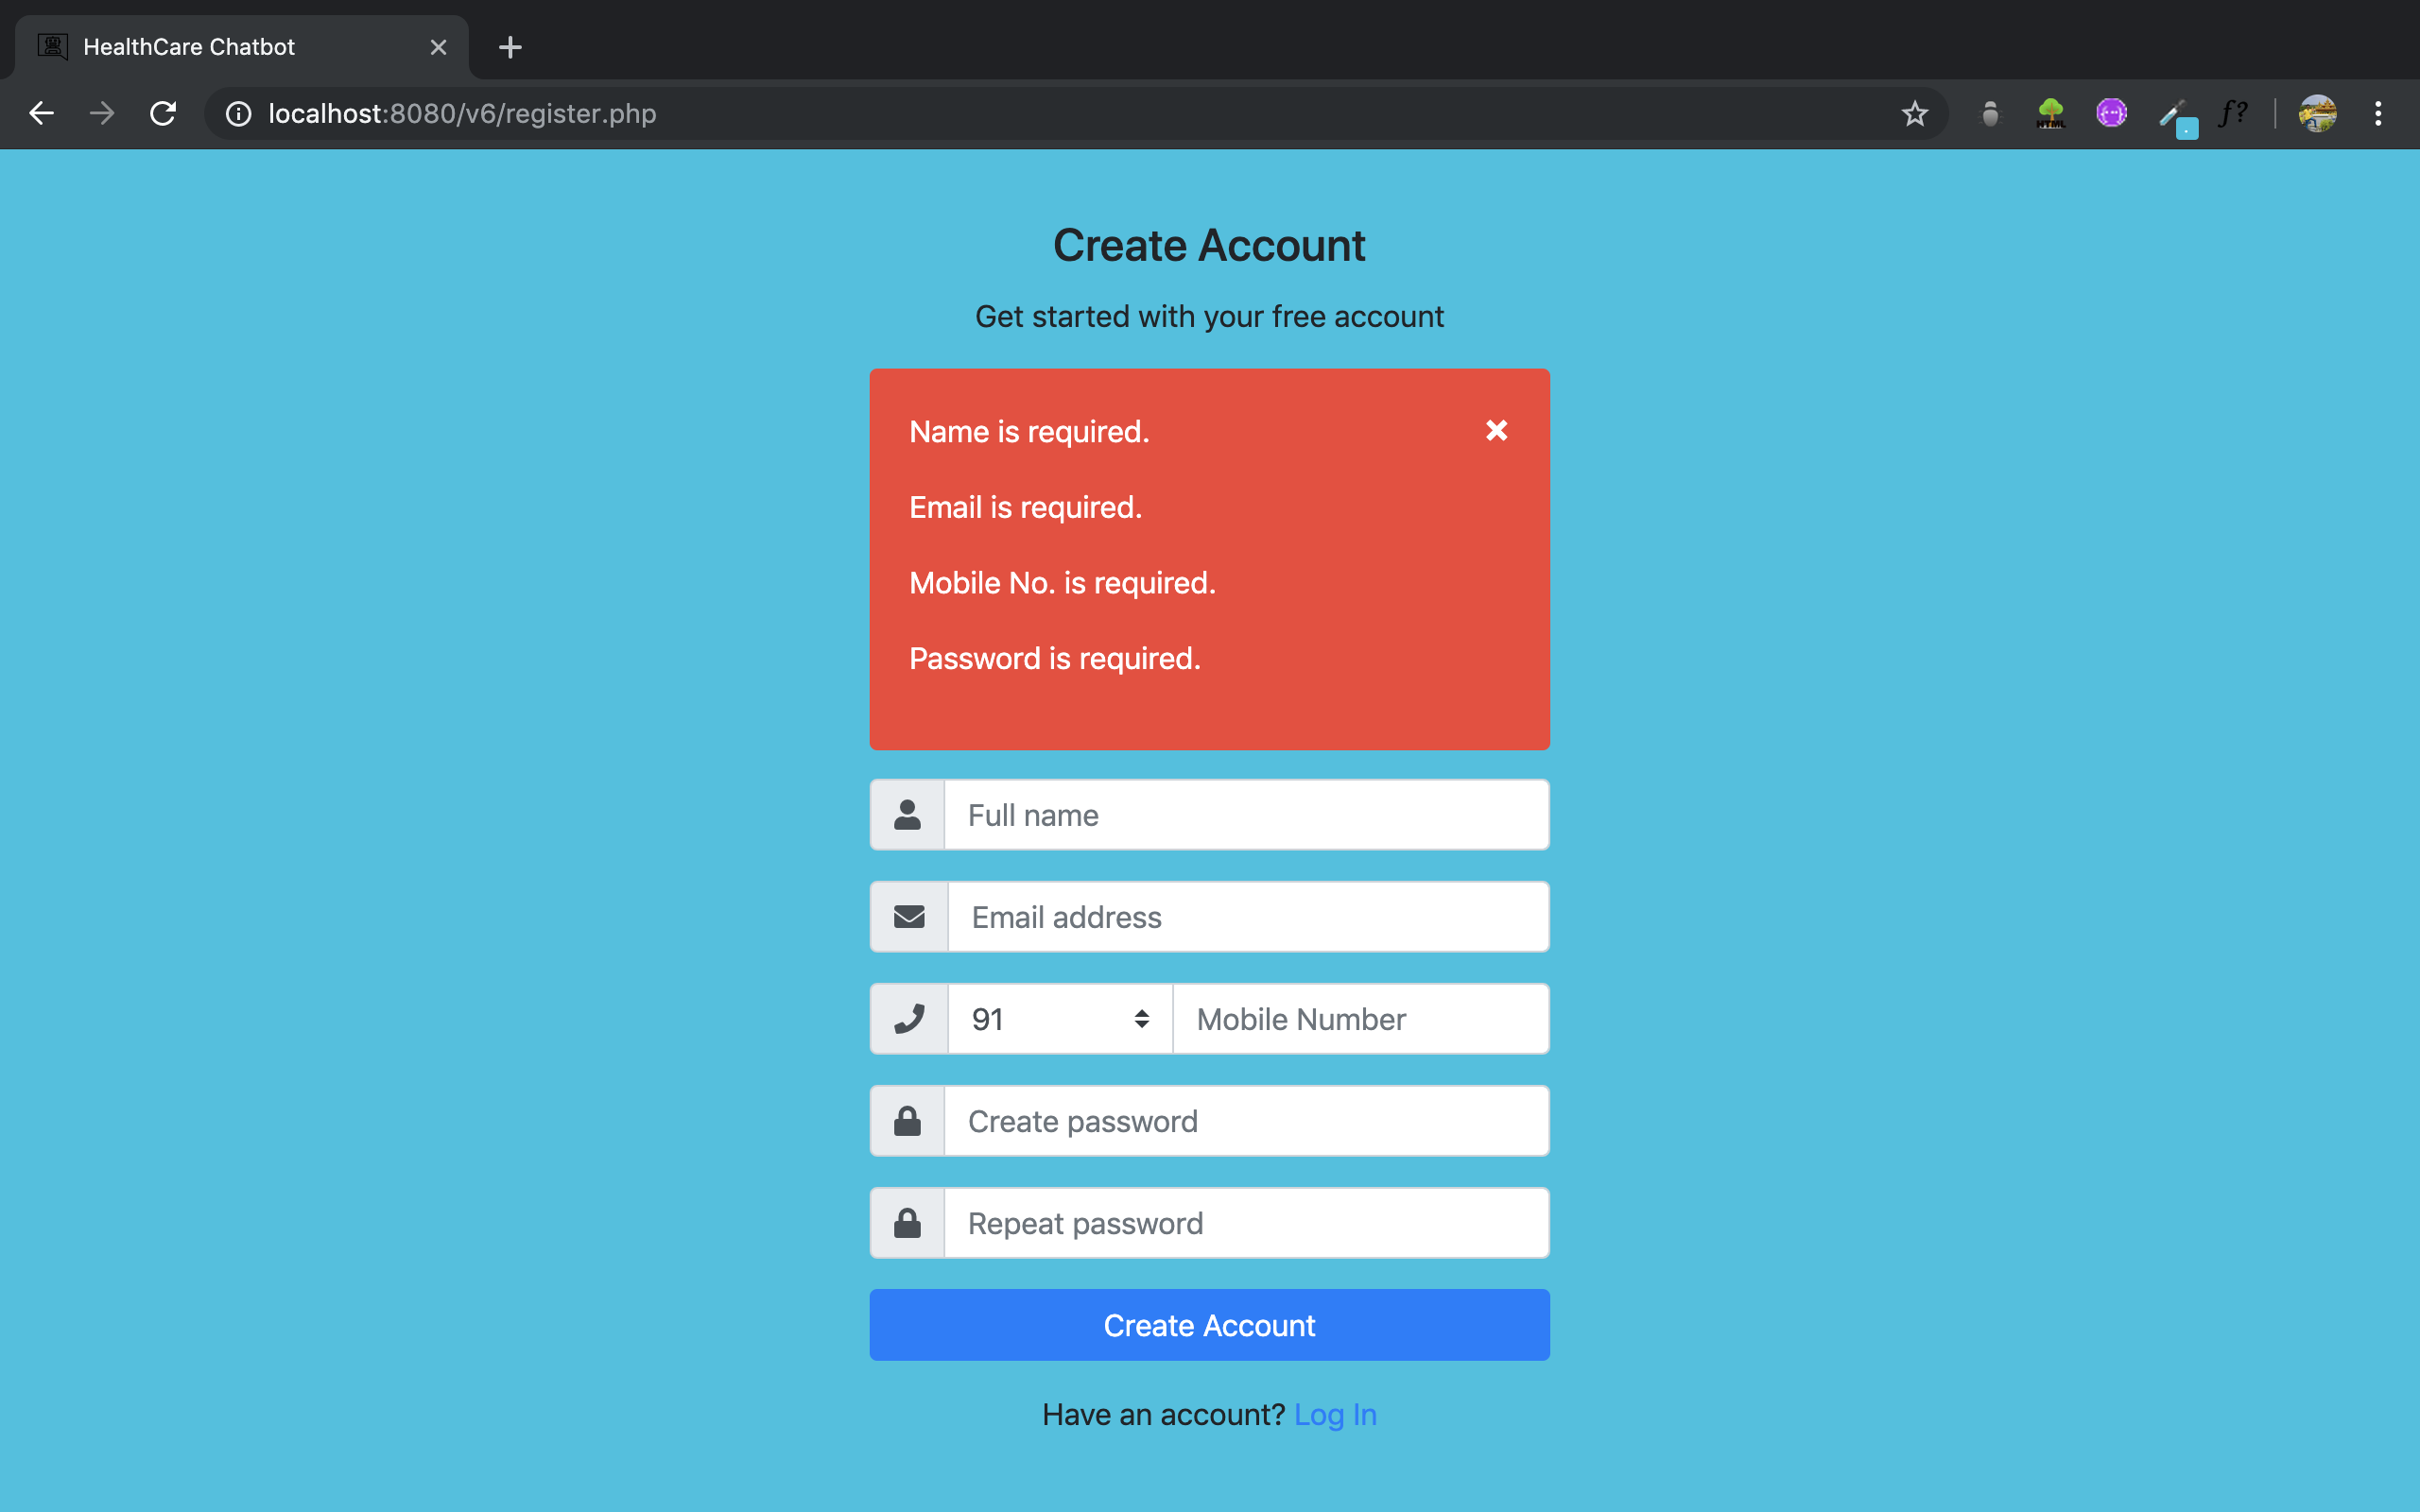Select the HealthCare Chatbot tab
The image size is (2420, 1512).
pyautogui.click(x=235, y=47)
